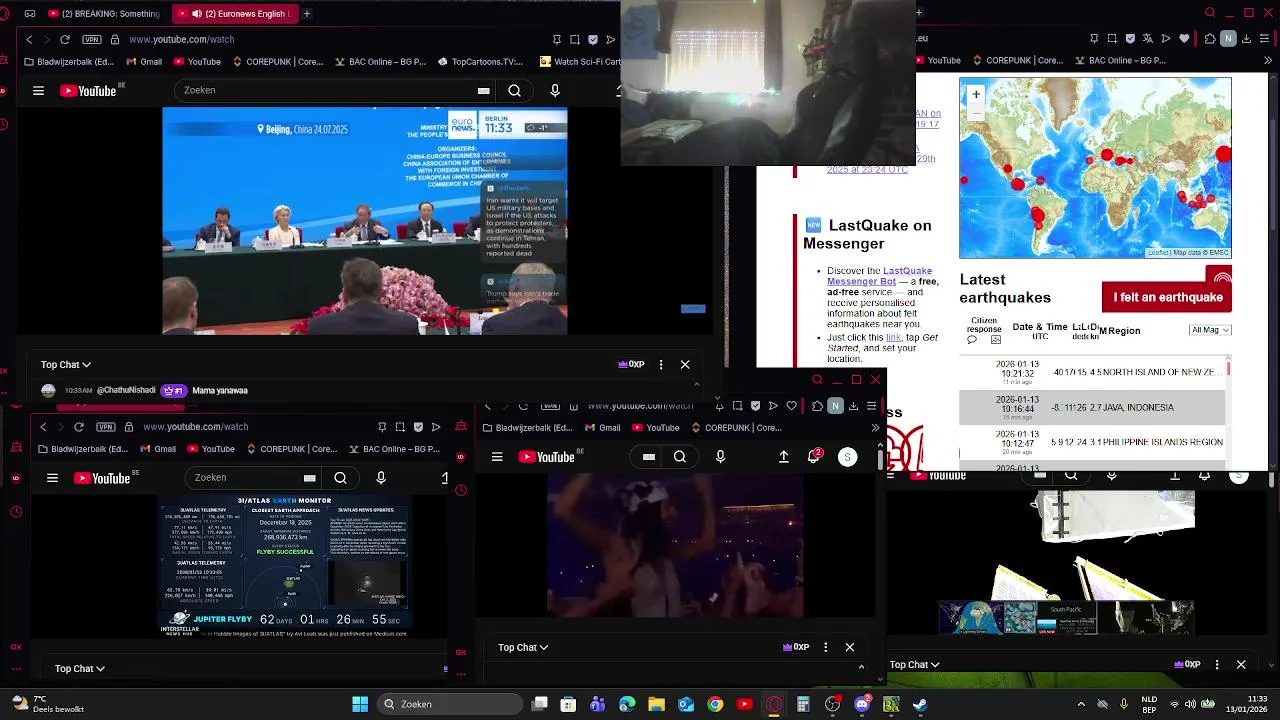1280x720 pixels.
Task: Click voice search microphone in the Euronews window
Action: [555, 91]
